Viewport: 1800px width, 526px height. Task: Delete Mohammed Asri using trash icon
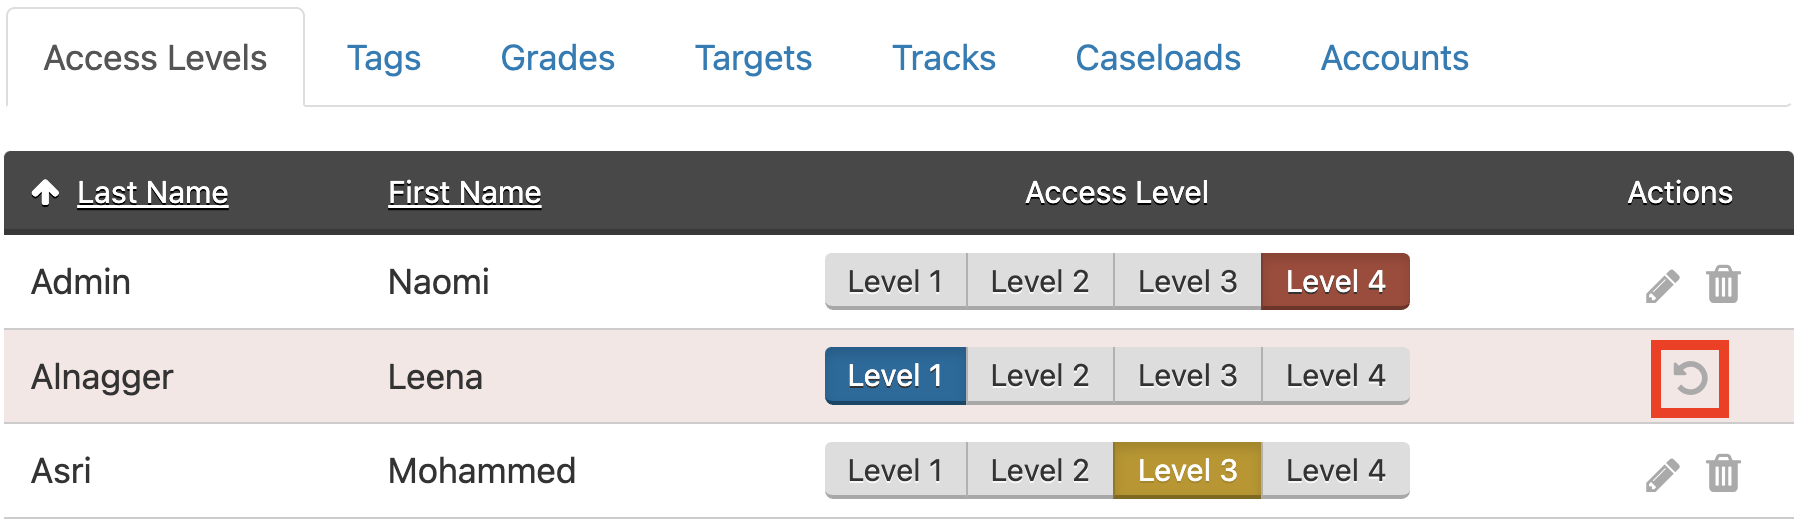point(1723,473)
